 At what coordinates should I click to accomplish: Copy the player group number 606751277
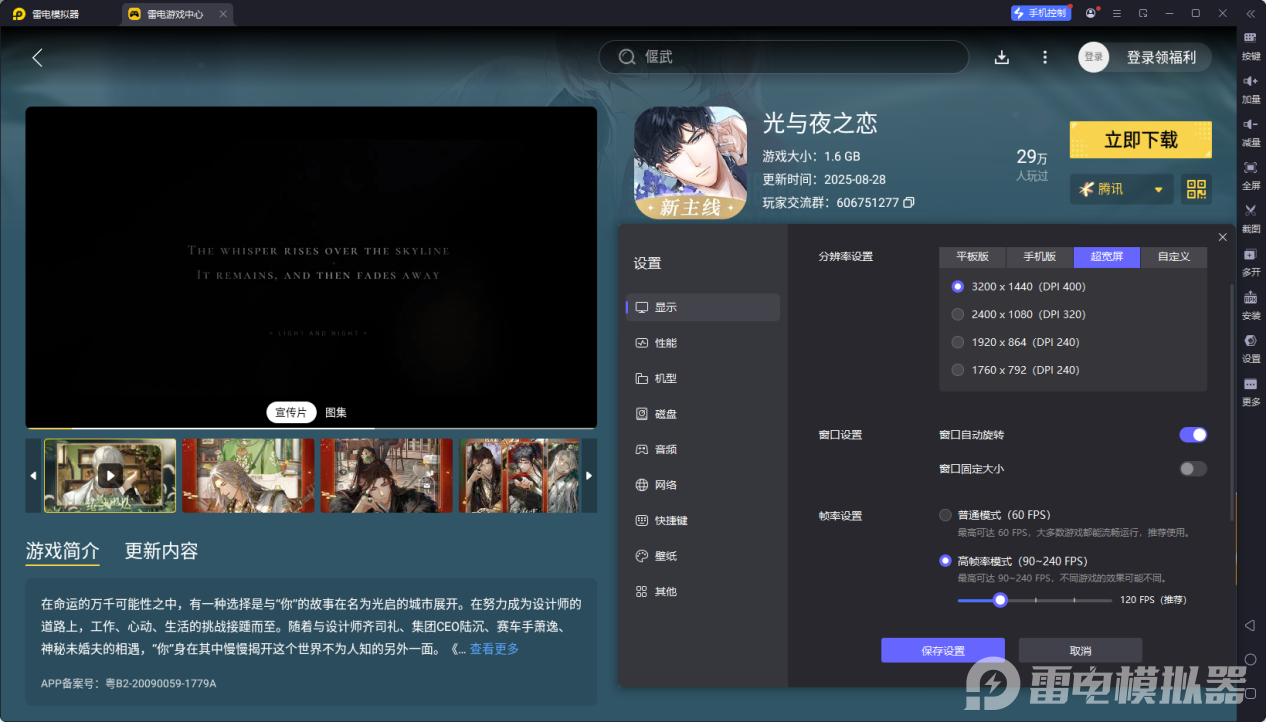point(909,203)
